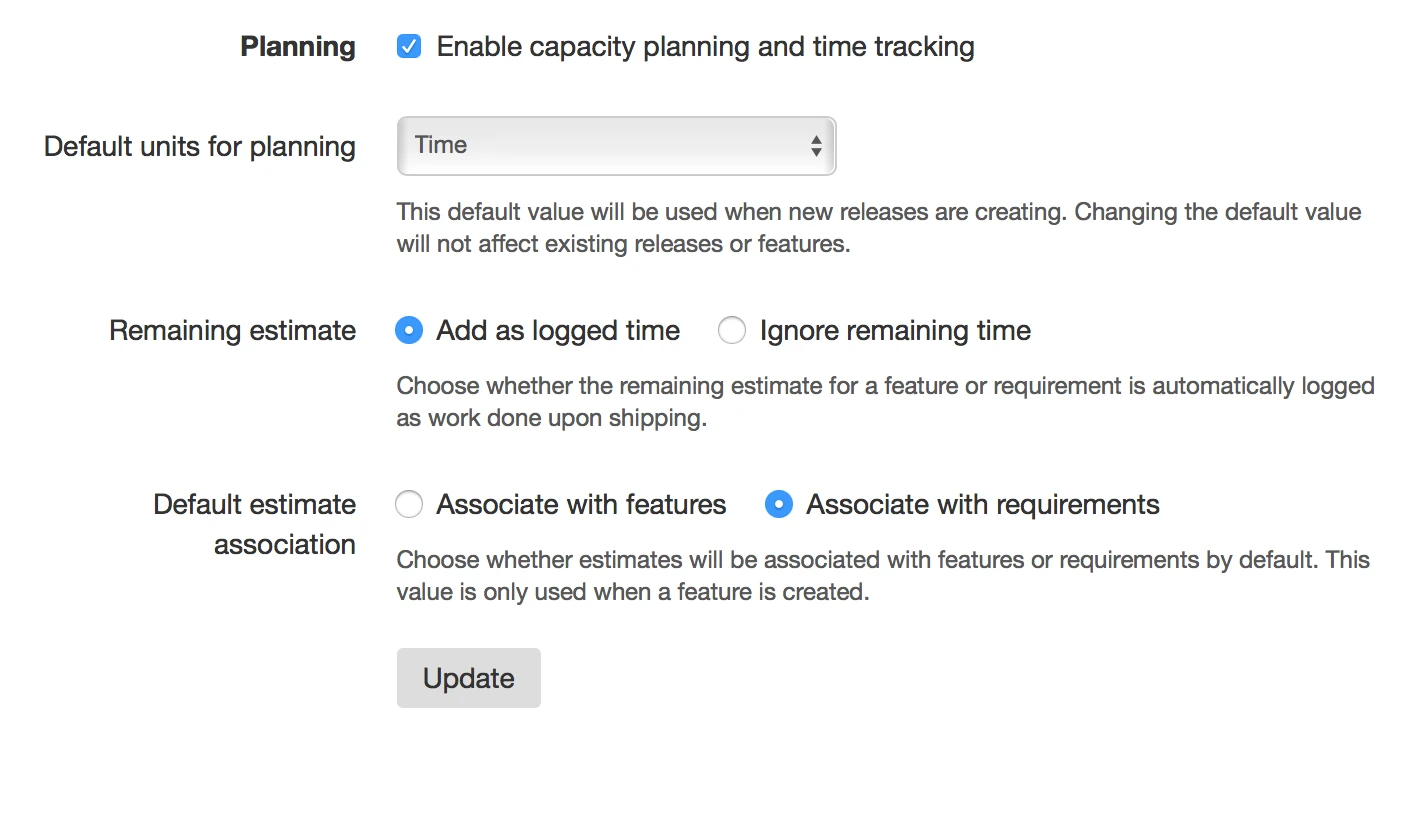This screenshot has height=816, width=1402.
Task: Click the help text about new releases default value
Action: [878, 228]
